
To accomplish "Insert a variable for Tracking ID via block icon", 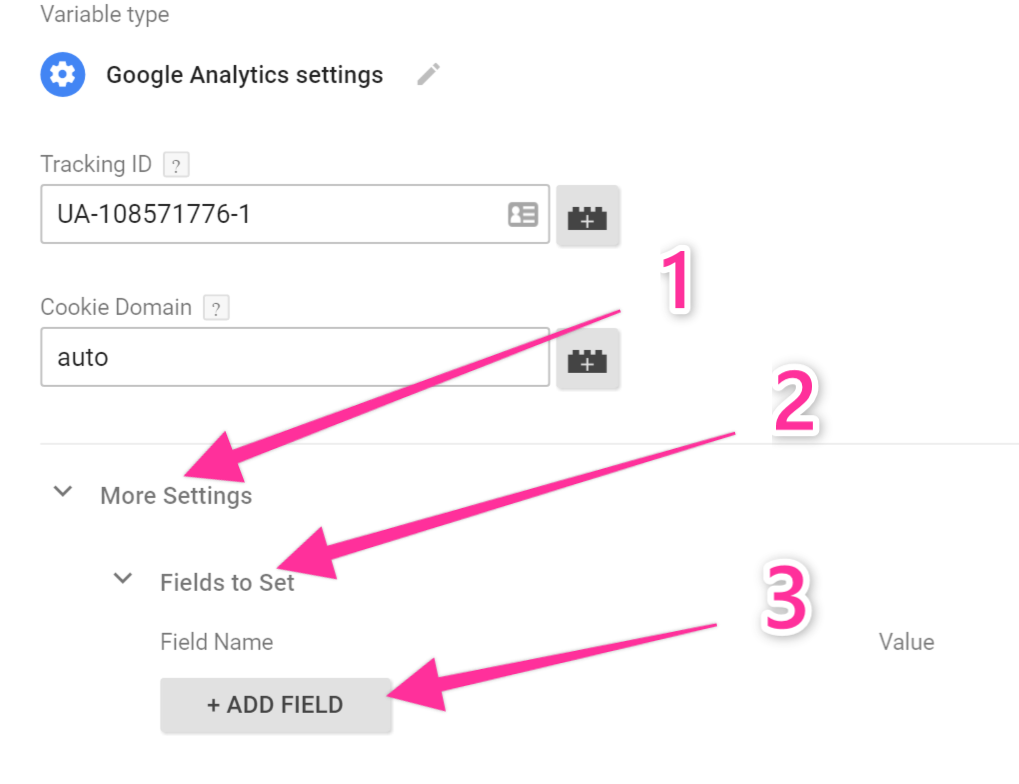I will [588, 216].
